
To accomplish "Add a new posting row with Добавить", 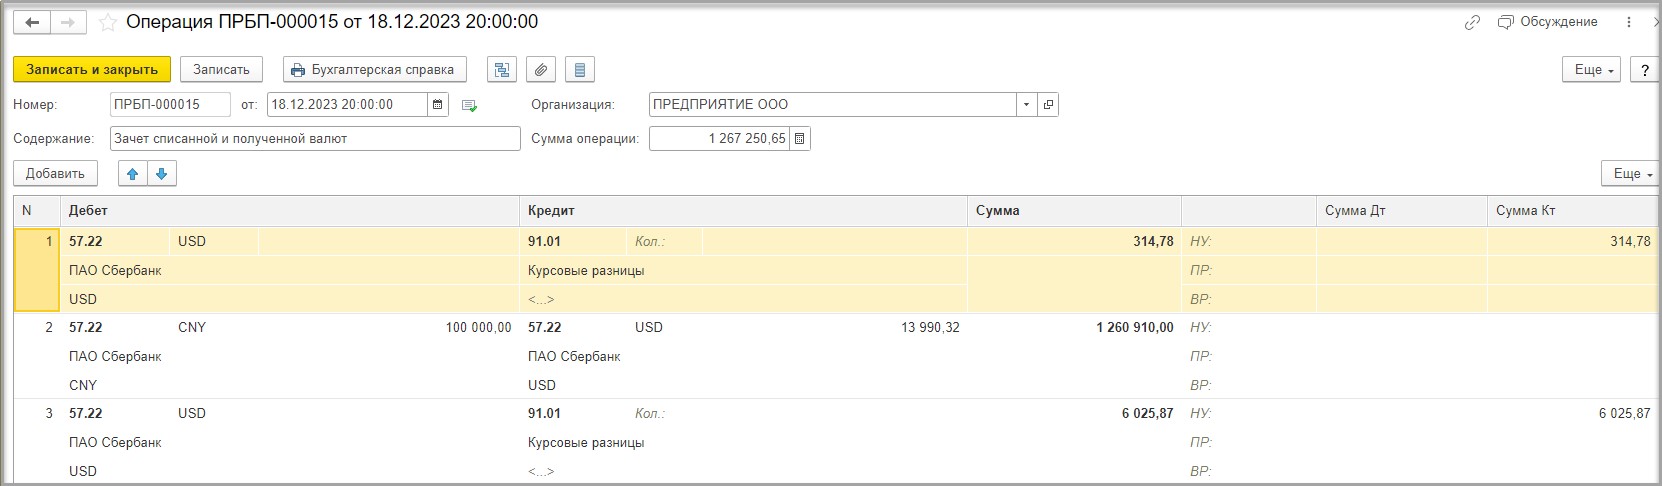I will point(55,174).
